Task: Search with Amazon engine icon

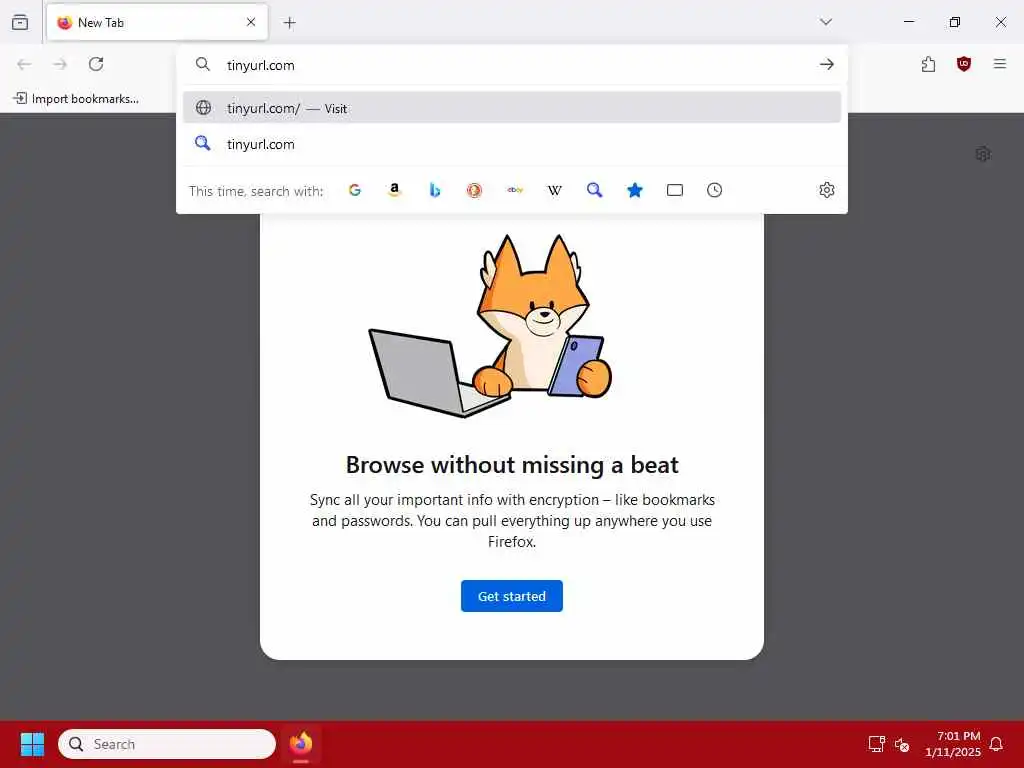Action: 394,190
